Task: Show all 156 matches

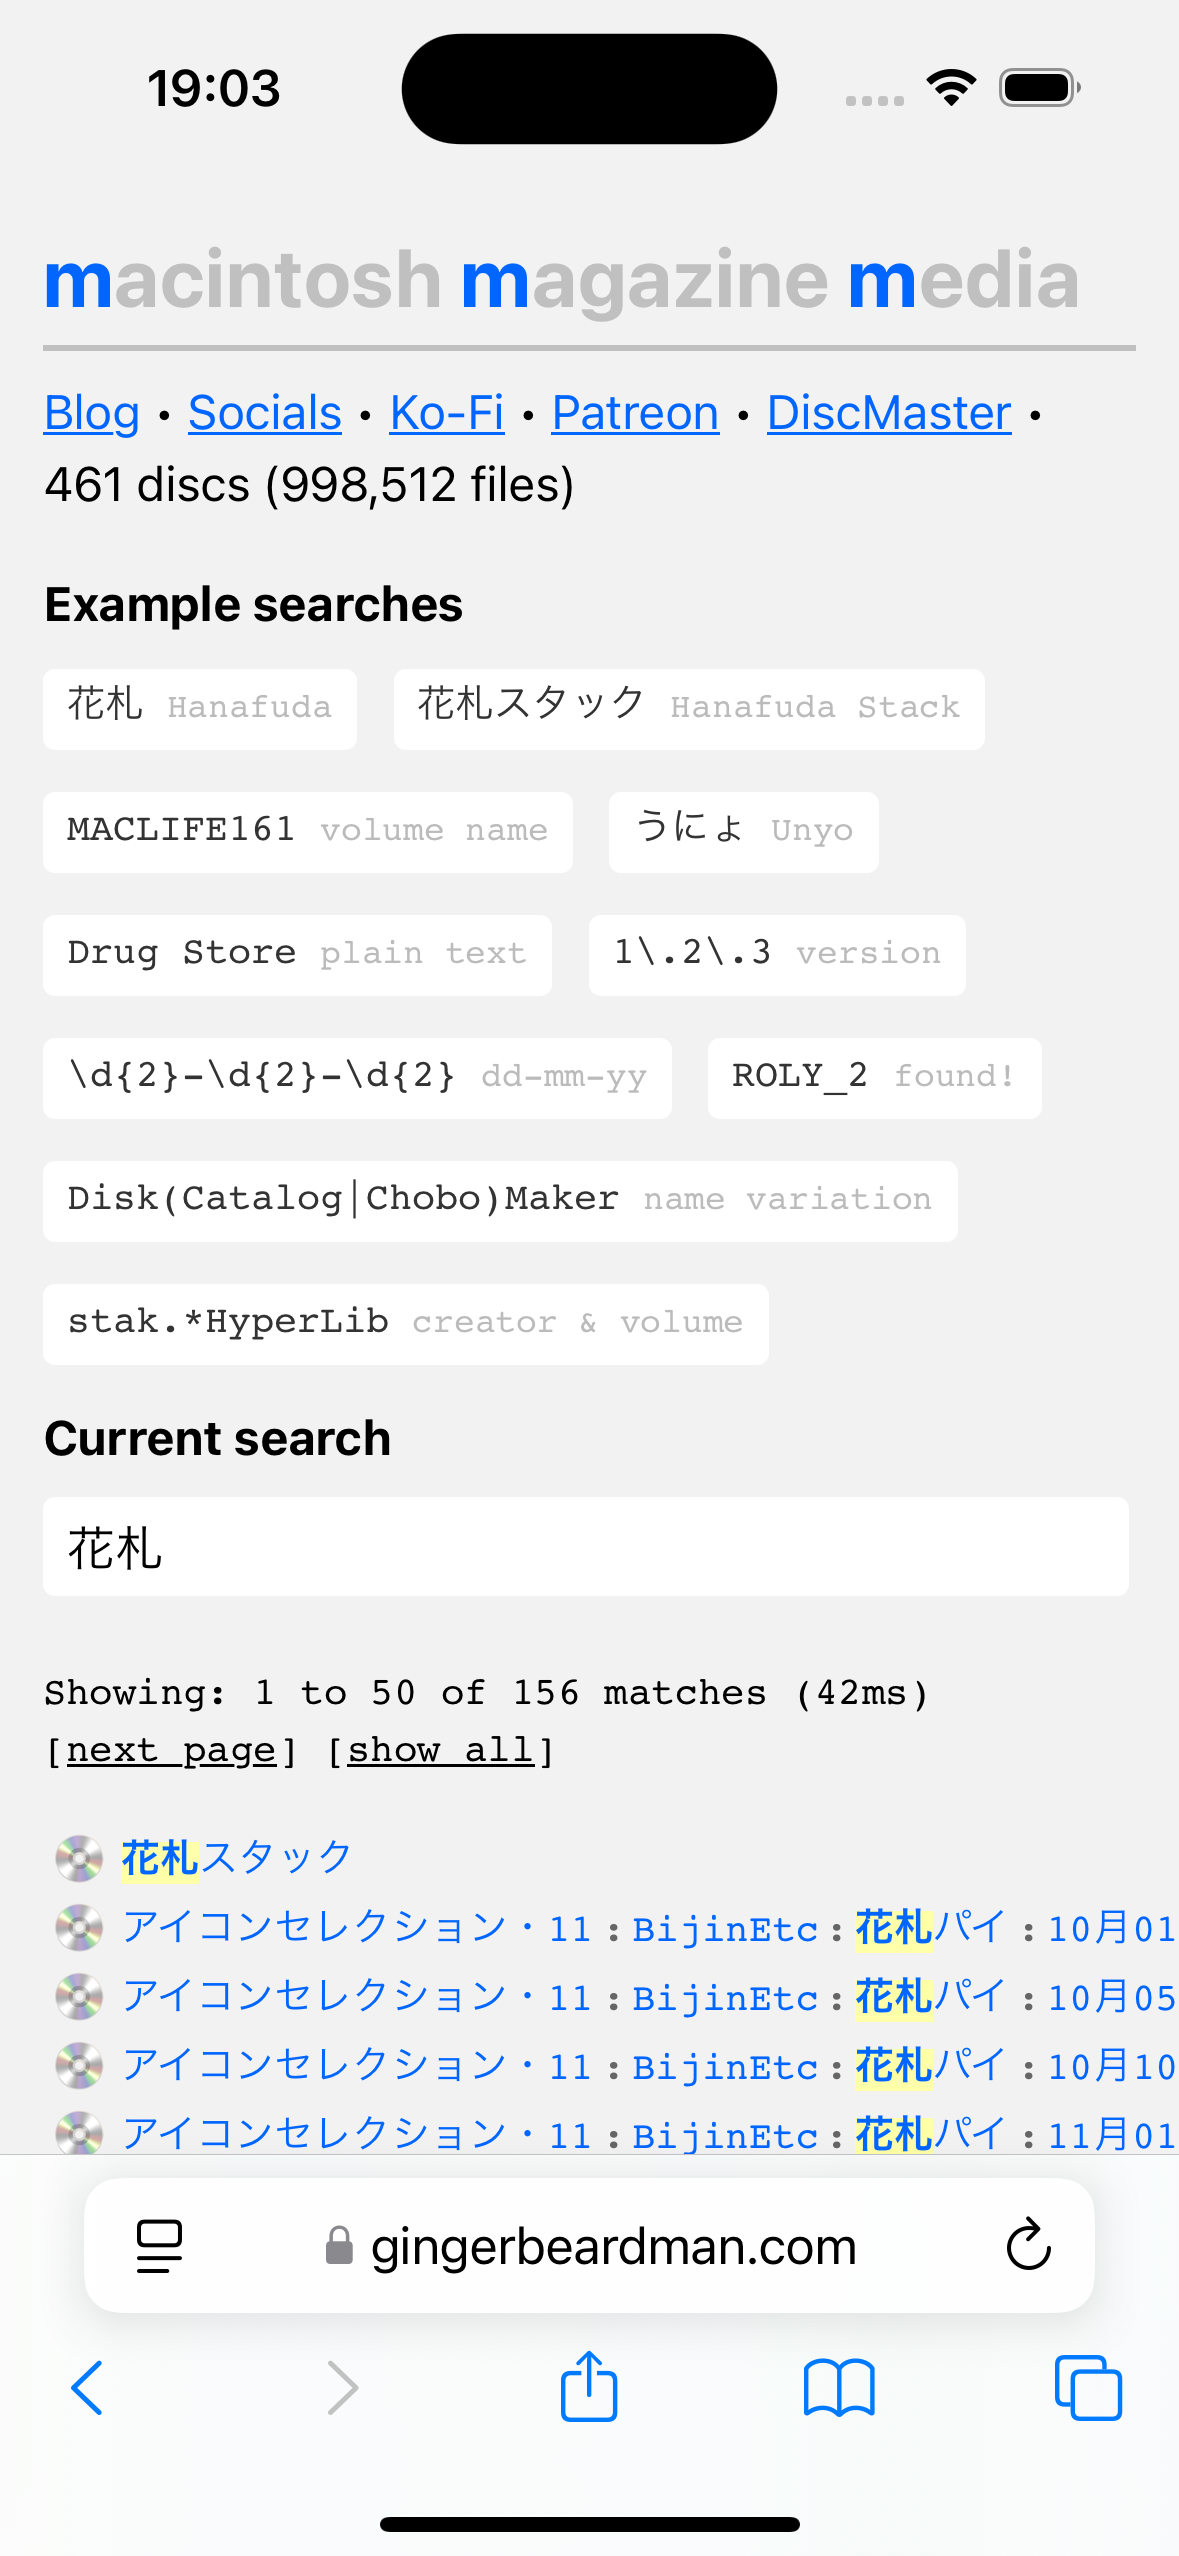Action: tap(440, 1750)
